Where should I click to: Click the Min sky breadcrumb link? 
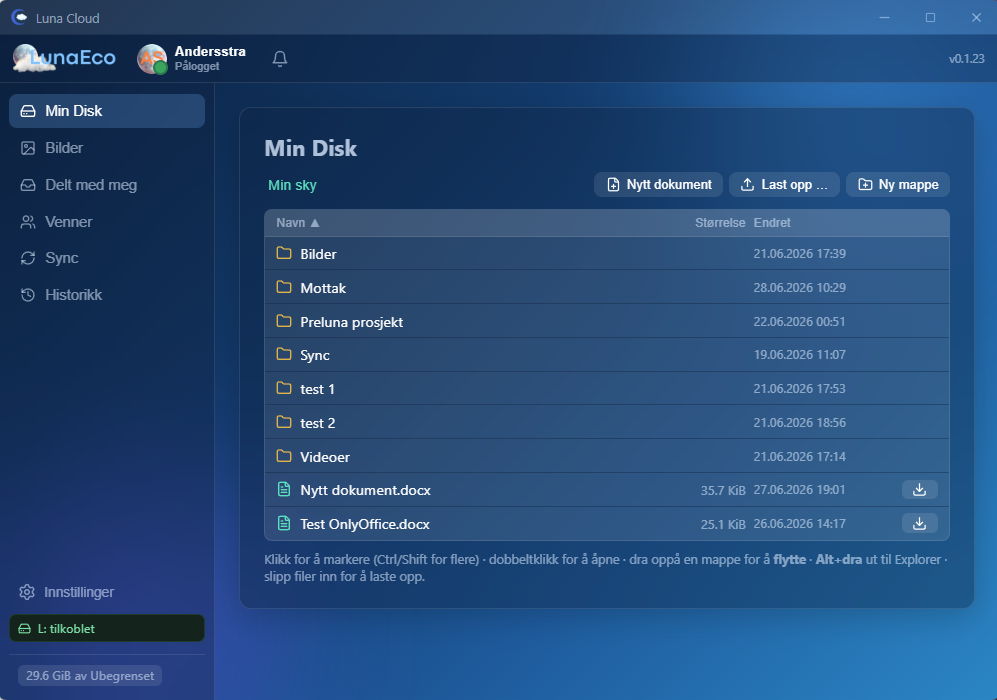292,185
